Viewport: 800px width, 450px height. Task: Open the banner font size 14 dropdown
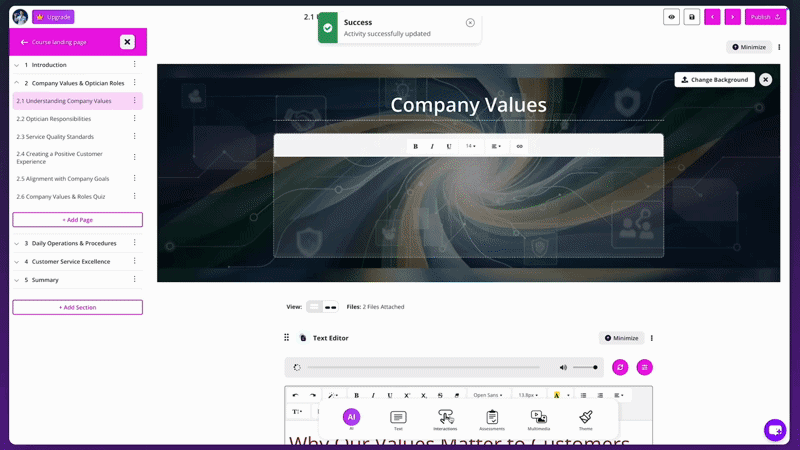click(x=470, y=146)
